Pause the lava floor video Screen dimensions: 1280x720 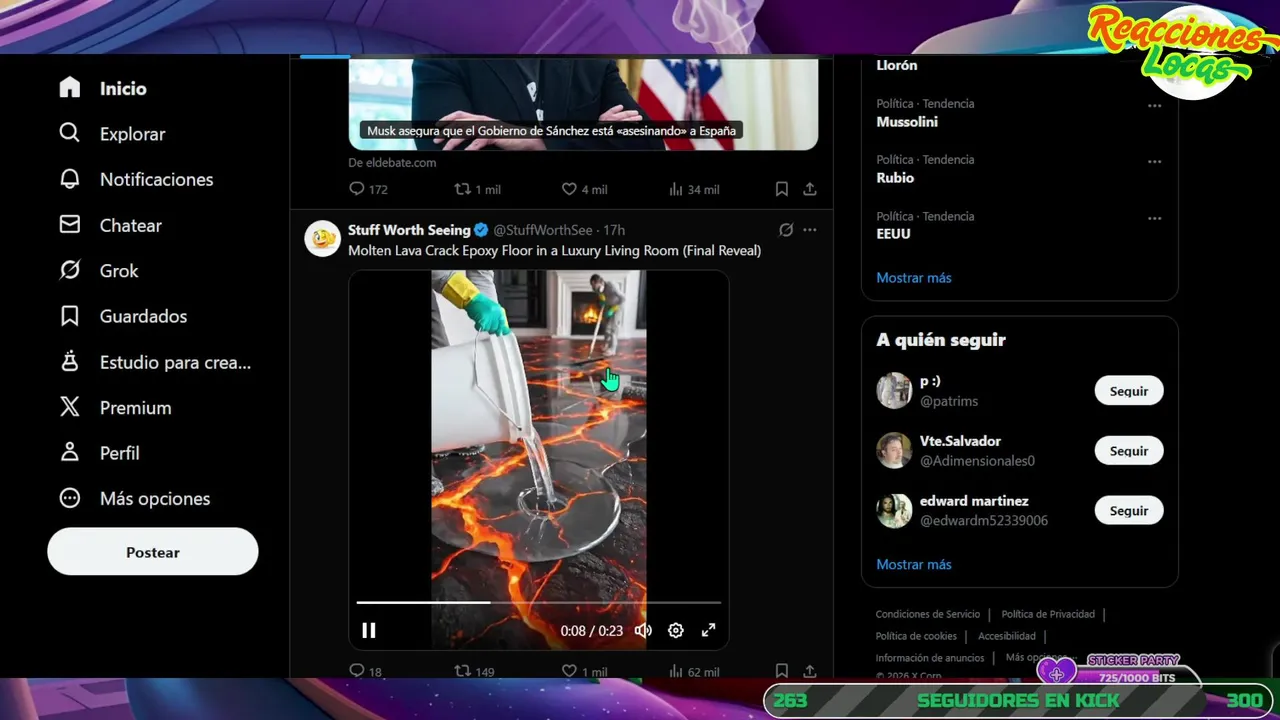coord(369,630)
